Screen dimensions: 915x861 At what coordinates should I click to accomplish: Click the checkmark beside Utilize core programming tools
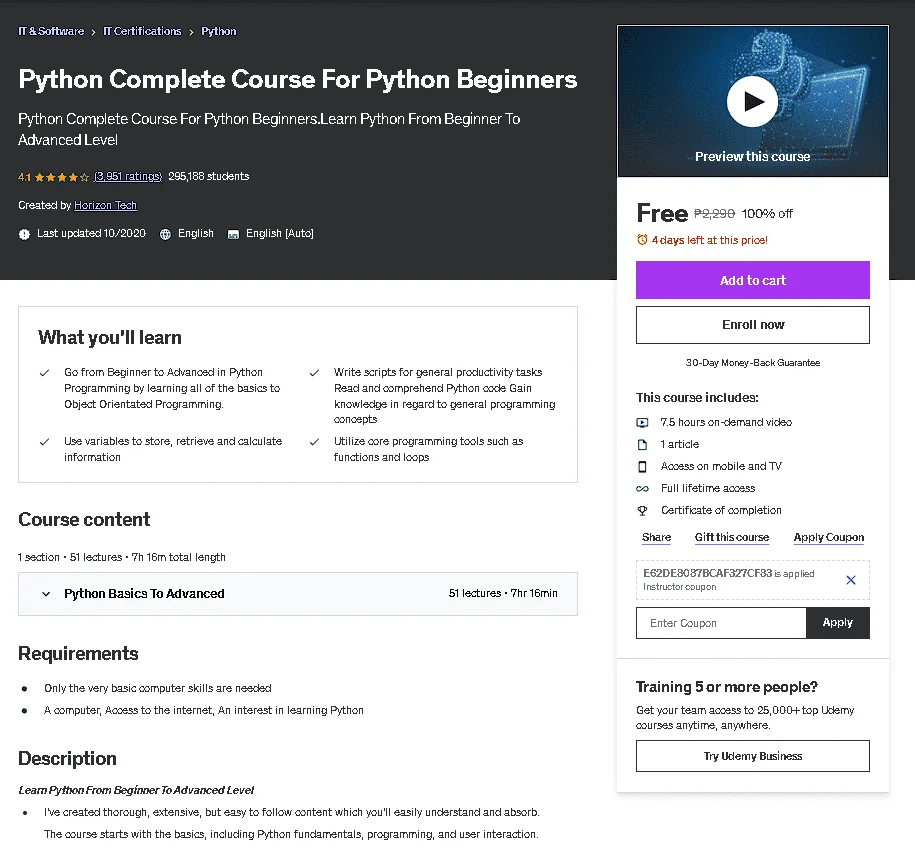click(314, 442)
